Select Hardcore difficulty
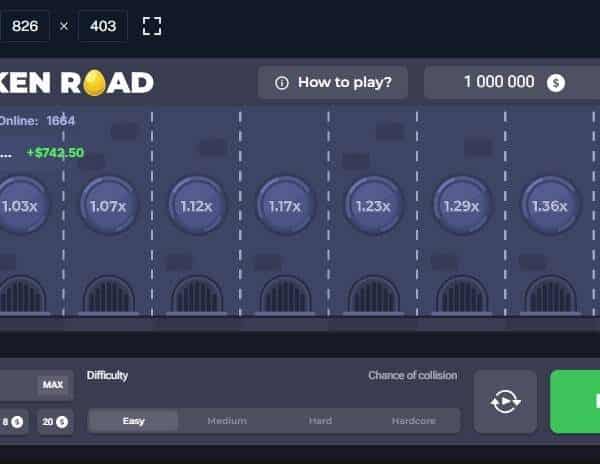 tap(414, 421)
